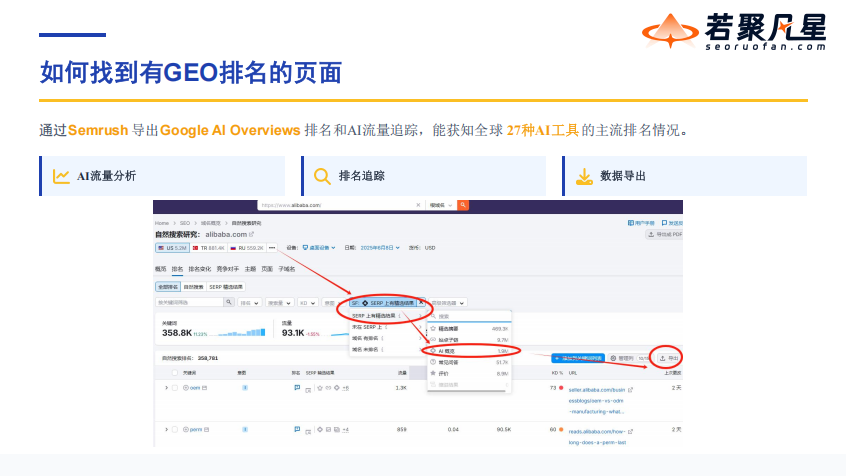Click the AI overview position icon in perm row
Viewport: 846px width, 476px height.
297,430
